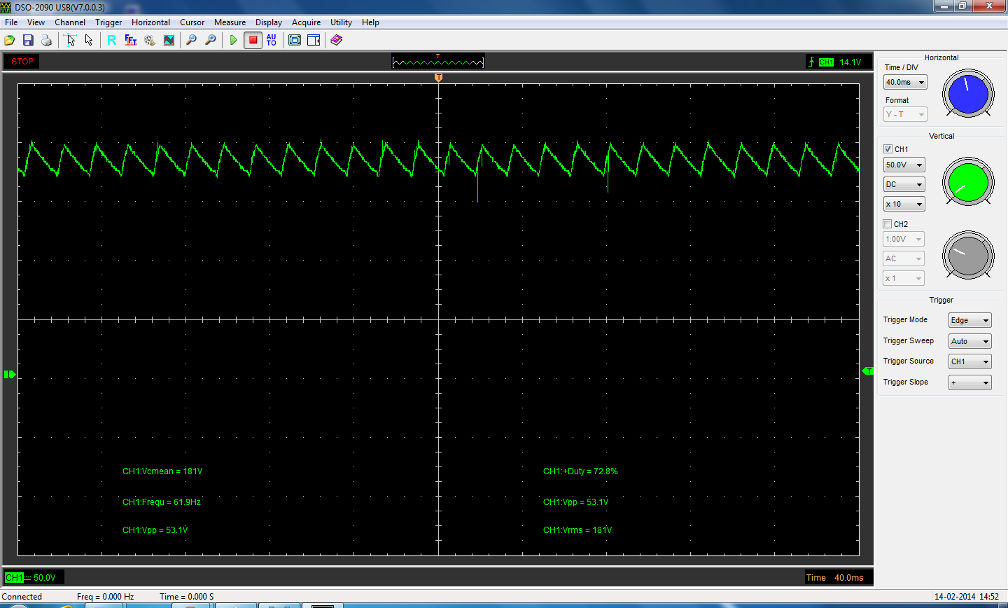The image size is (1008, 608).
Task: Open the Trigger Mode Edge dropdown
Action: coord(969,320)
